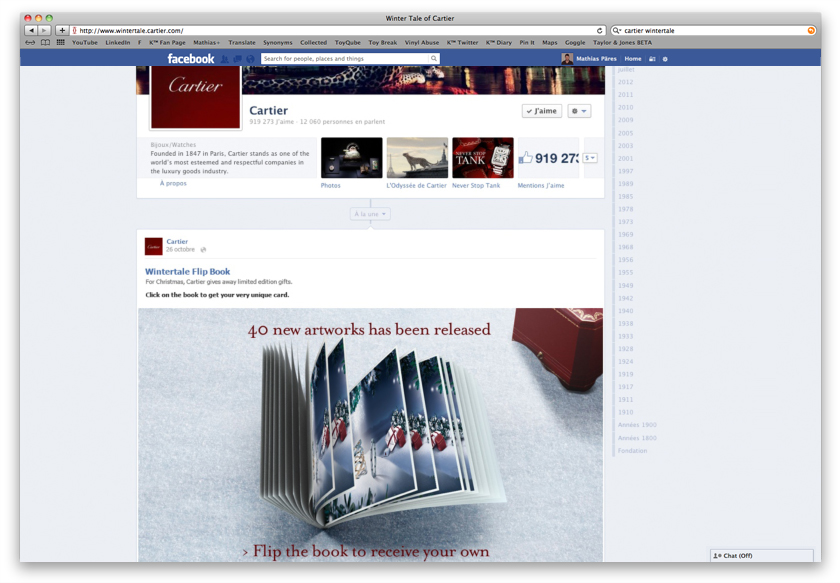Reload the page using the refresh icon
This screenshot has width=840, height=583.
599,31
